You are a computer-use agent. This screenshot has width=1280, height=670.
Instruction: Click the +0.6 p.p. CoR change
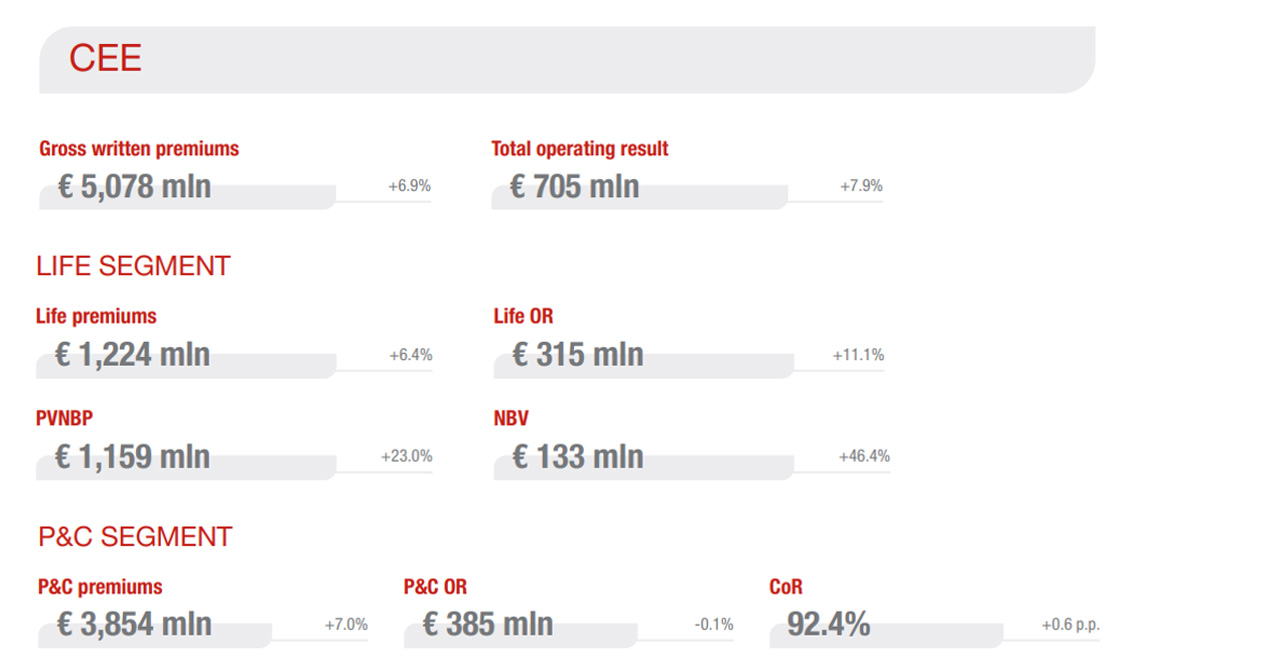click(1070, 625)
